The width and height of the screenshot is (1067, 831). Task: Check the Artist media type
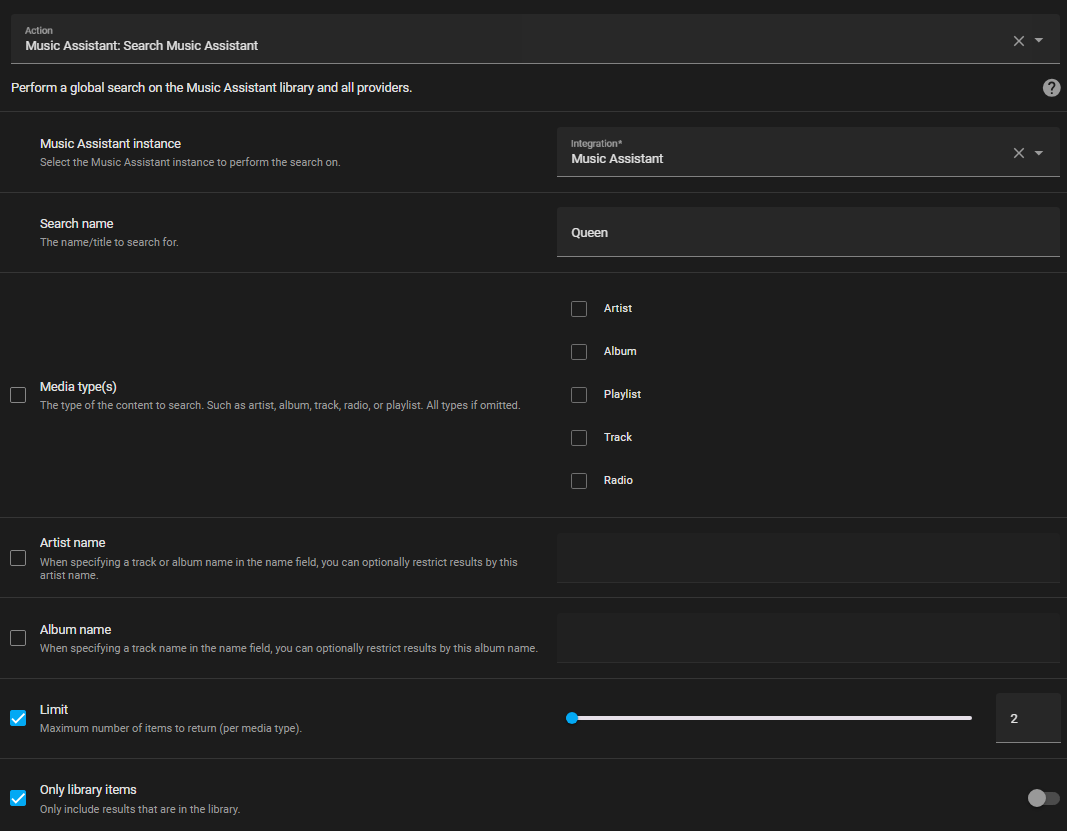point(578,308)
